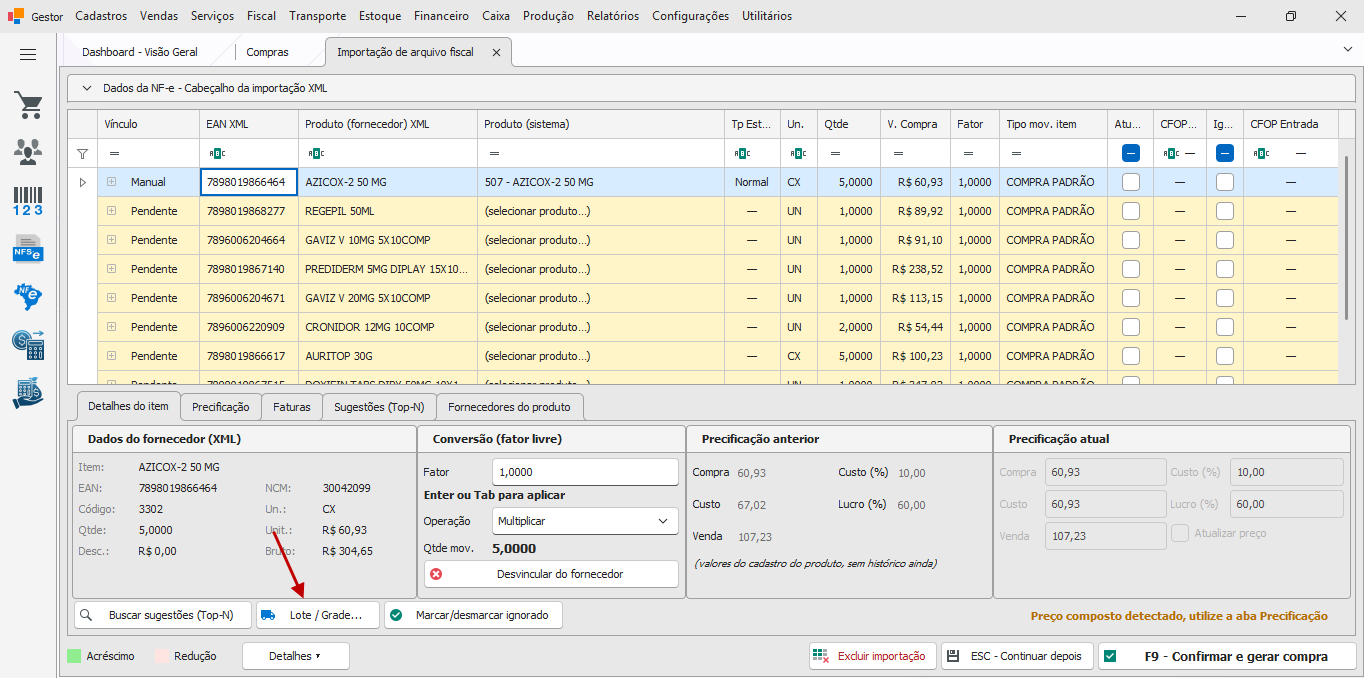Collapse the Dados da NF-e header section

tap(86, 88)
